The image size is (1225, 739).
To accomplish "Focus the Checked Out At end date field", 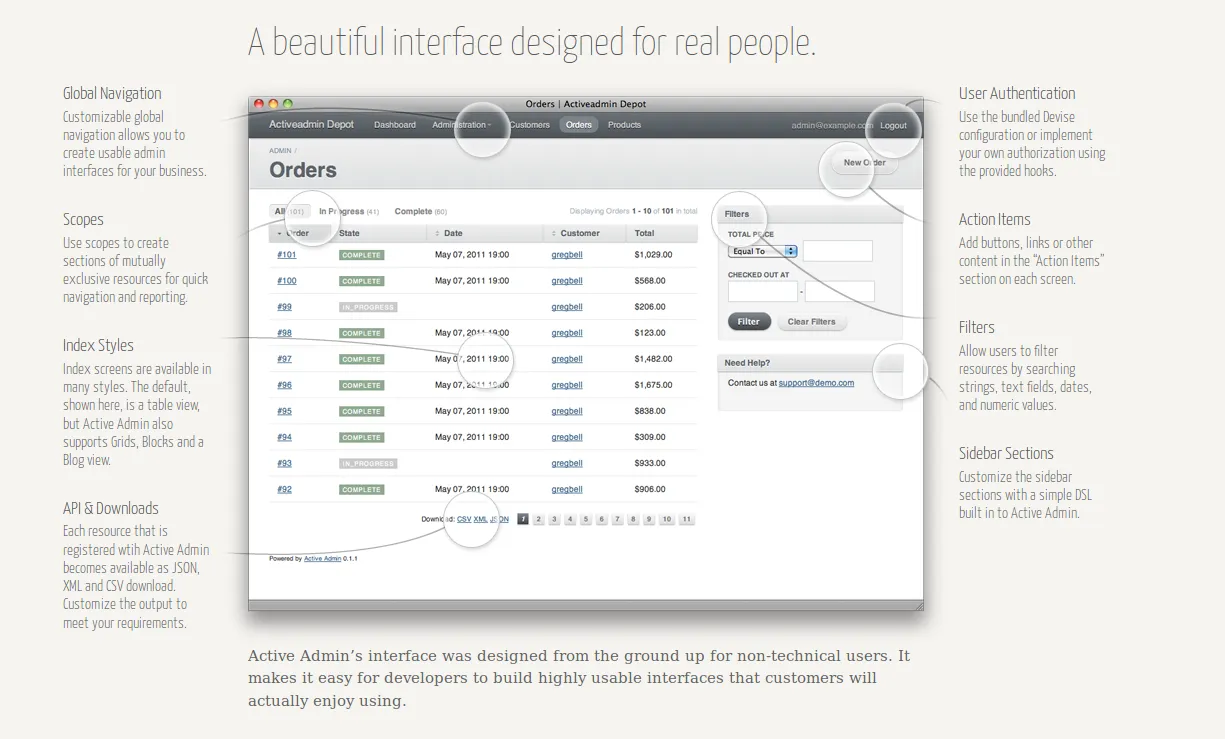I will (840, 292).
